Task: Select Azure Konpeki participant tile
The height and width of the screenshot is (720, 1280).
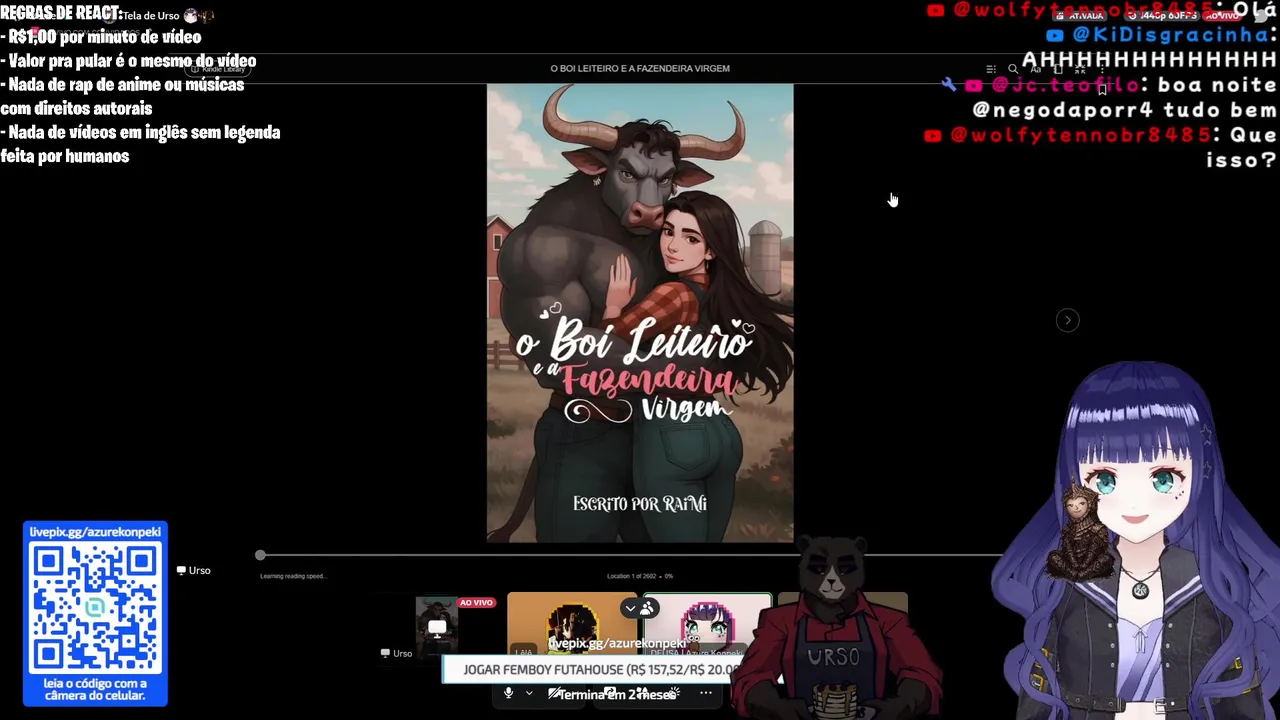Action: pos(708,626)
